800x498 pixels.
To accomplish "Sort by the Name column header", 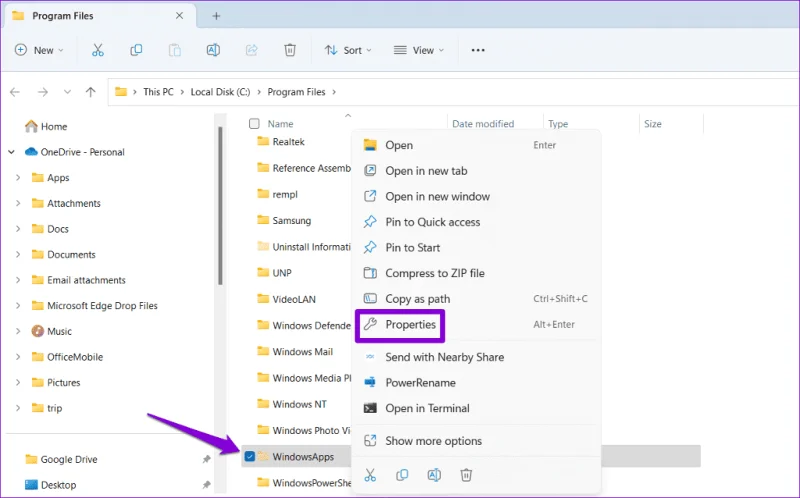I will pyautogui.click(x=281, y=123).
